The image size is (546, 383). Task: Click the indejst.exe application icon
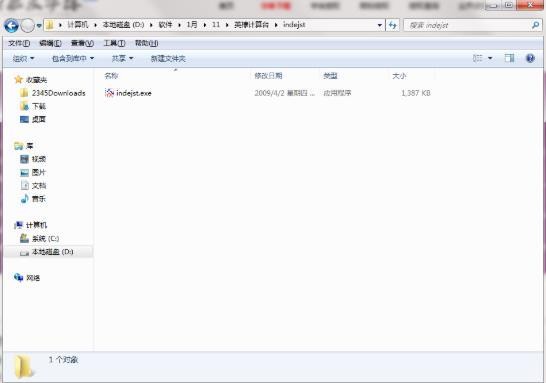tap(109, 93)
